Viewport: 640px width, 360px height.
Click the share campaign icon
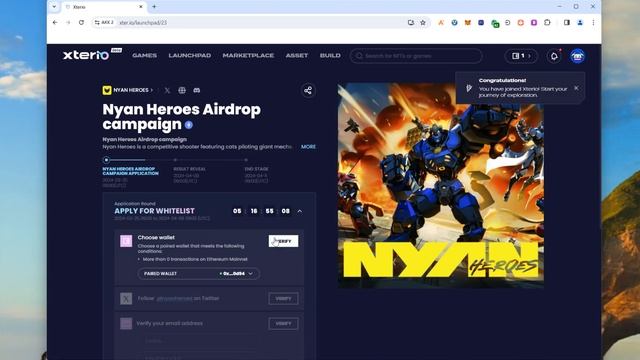(308, 91)
